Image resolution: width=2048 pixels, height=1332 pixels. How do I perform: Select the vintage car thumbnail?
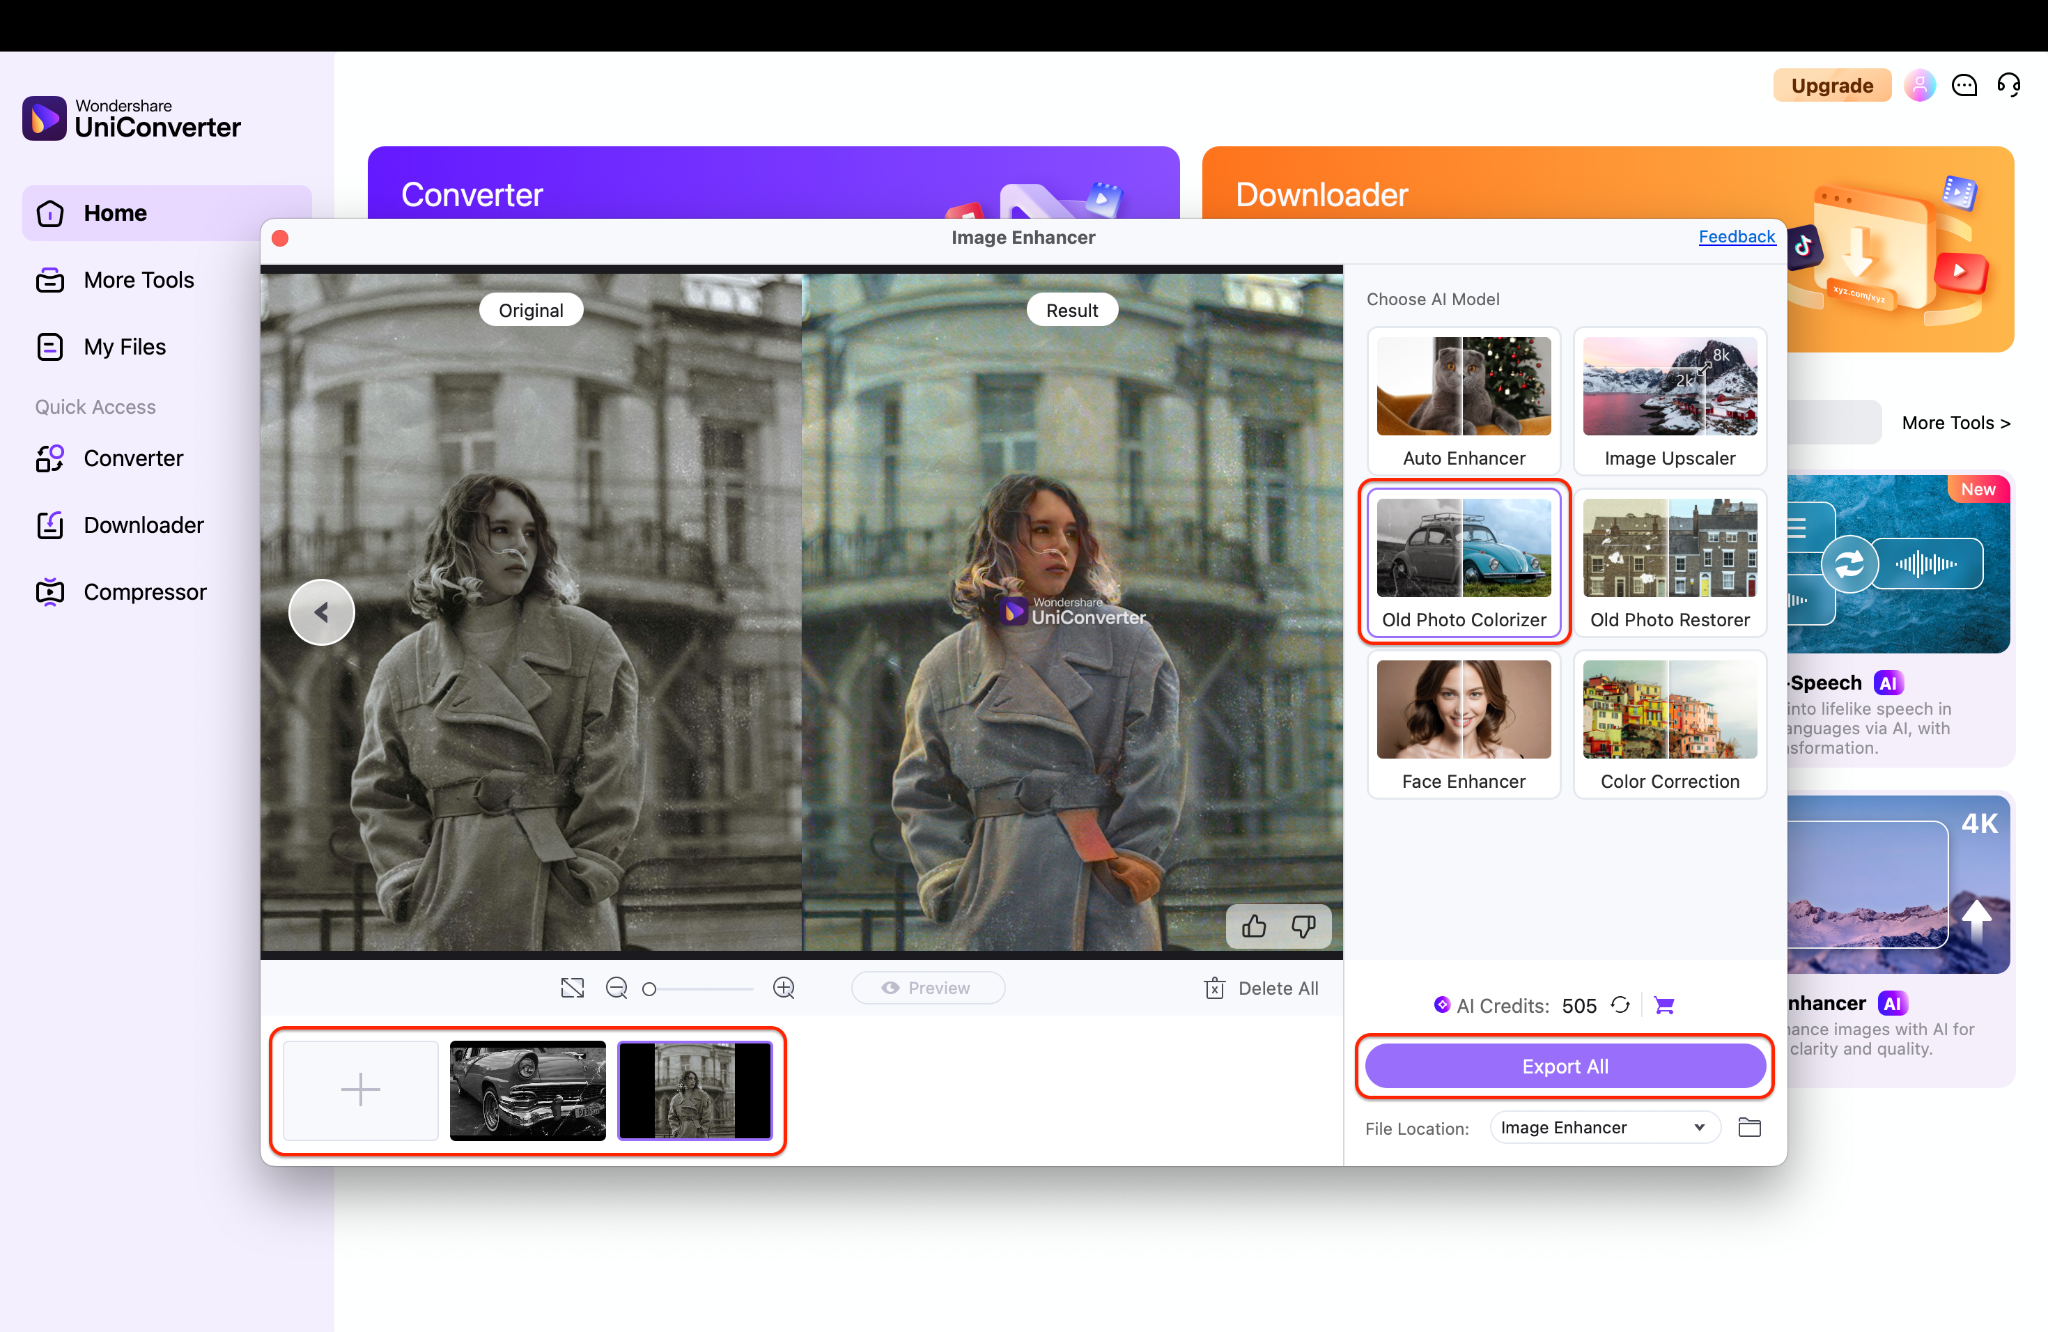pos(528,1090)
